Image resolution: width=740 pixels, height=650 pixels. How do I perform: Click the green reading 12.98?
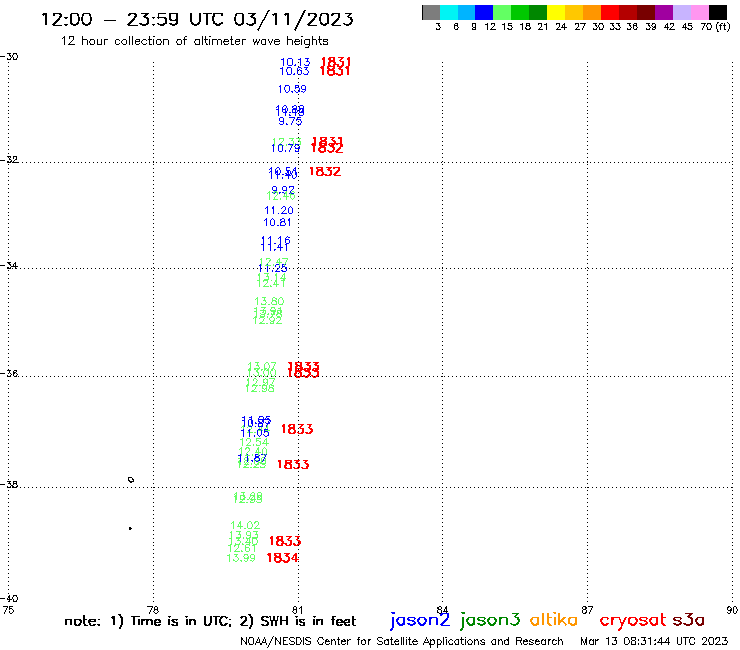260,388
